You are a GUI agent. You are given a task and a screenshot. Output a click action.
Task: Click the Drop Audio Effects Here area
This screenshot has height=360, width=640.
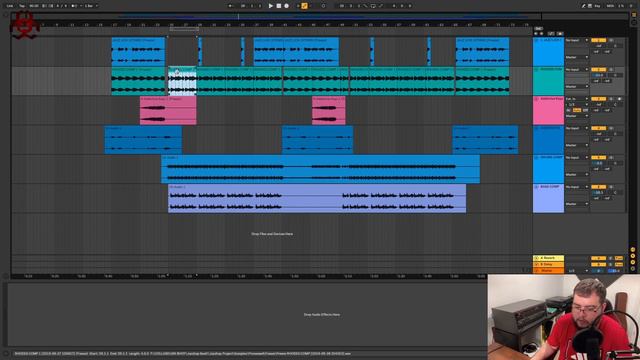[x=322, y=315]
